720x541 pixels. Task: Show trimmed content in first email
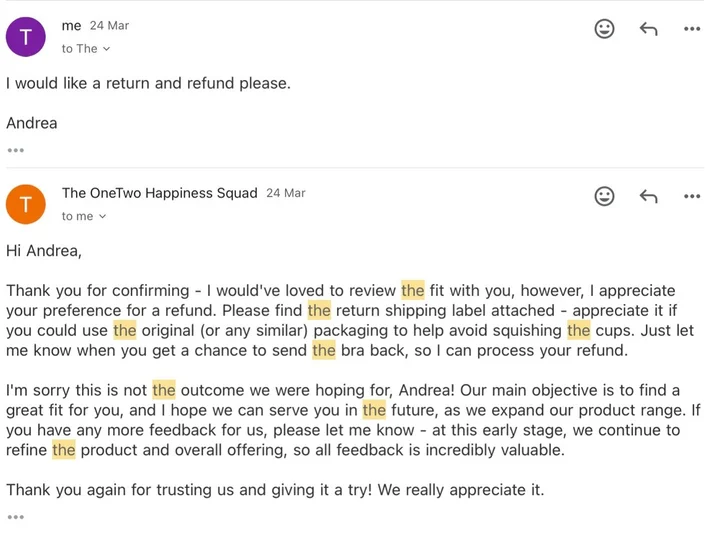tap(15, 151)
